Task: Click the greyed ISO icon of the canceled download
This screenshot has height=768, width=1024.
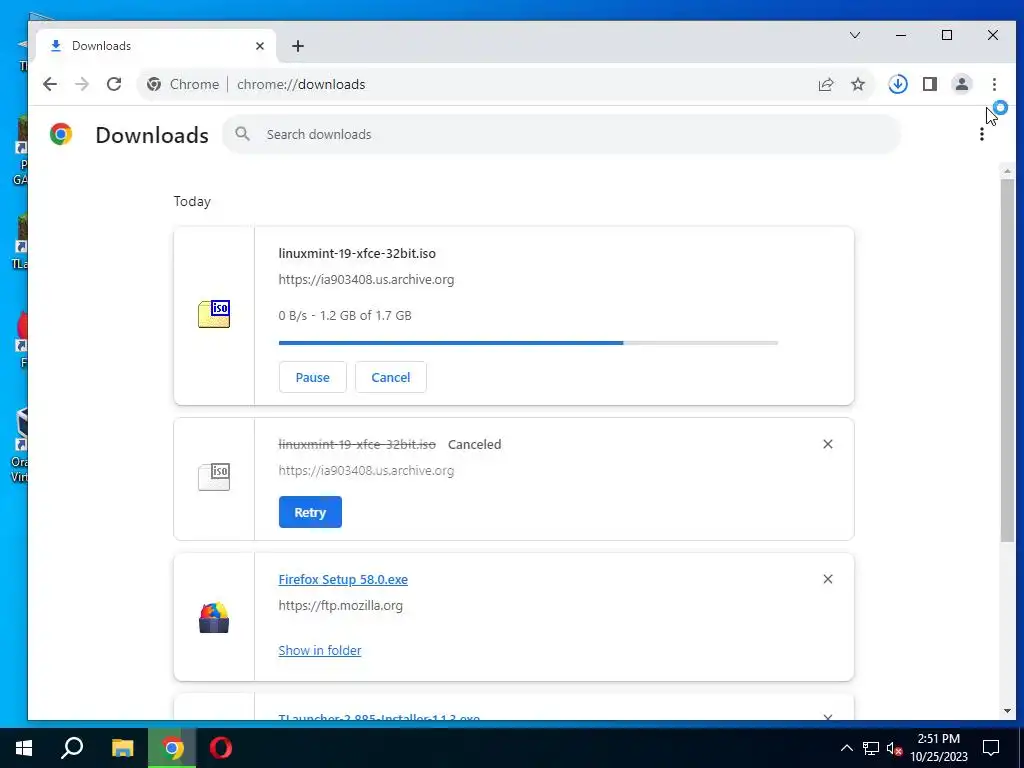Action: (x=214, y=477)
